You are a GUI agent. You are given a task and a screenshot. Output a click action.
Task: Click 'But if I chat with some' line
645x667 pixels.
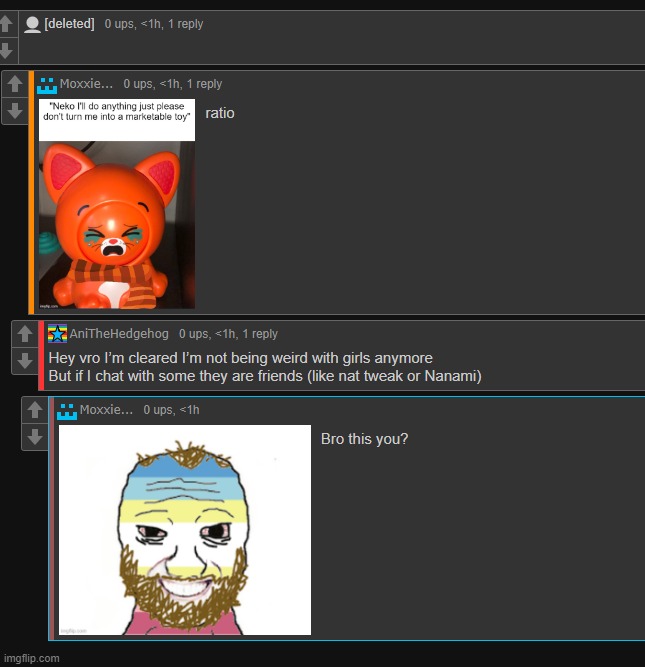tap(265, 376)
